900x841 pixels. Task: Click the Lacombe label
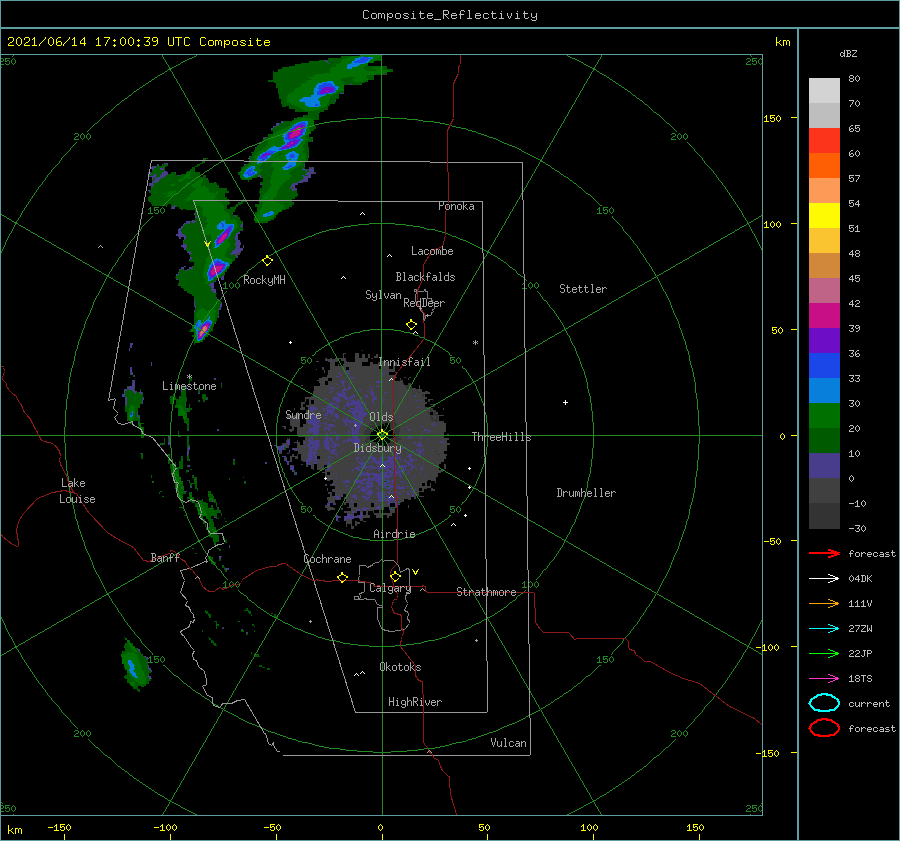pos(432,251)
